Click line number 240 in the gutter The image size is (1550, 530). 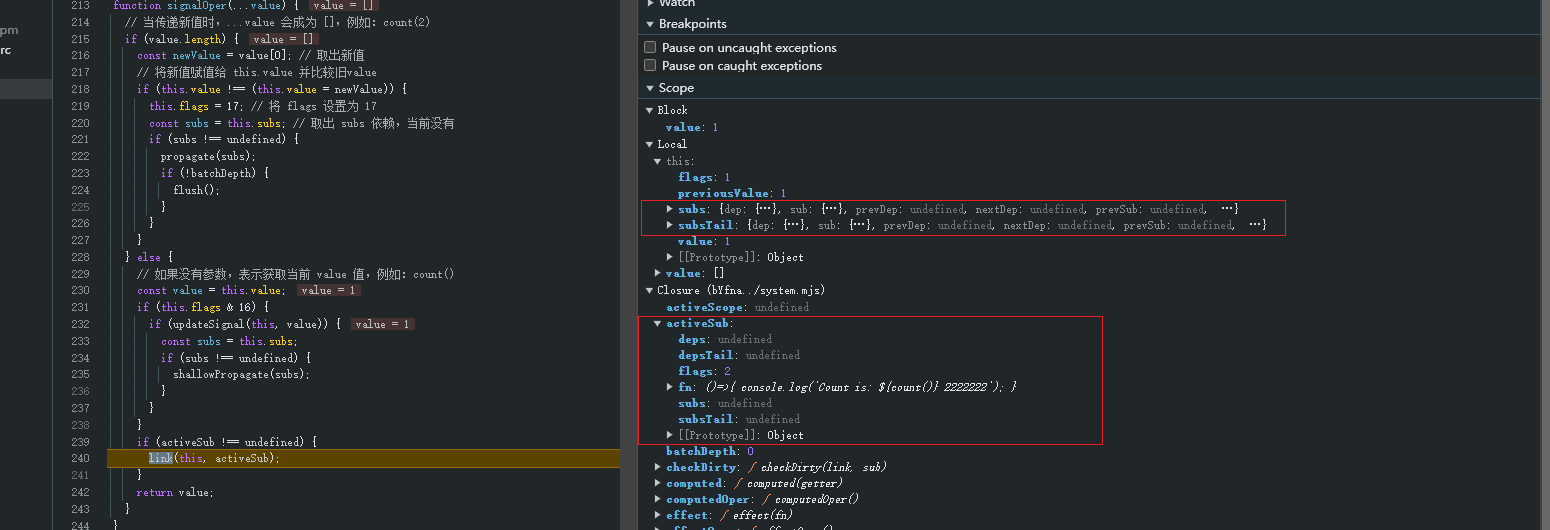coord(81,458)
